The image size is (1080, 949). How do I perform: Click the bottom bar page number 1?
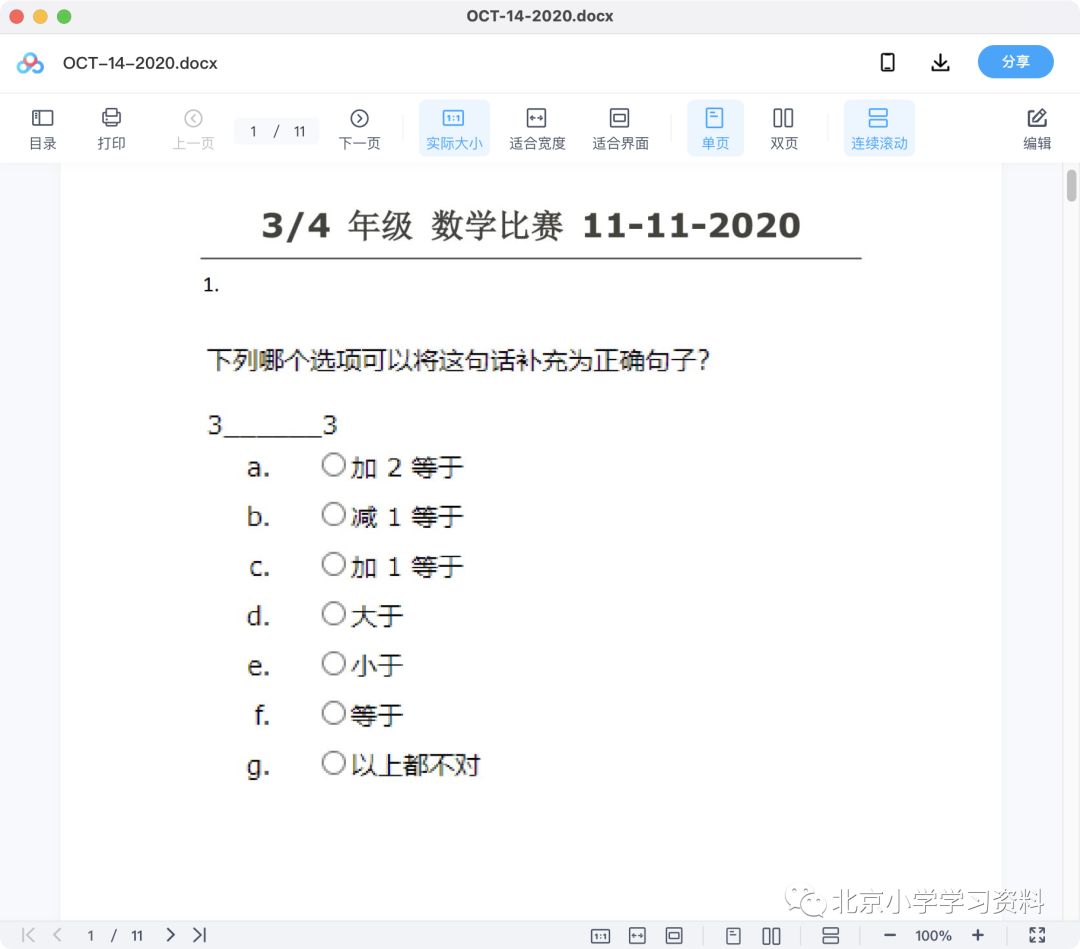click(90, 936)
